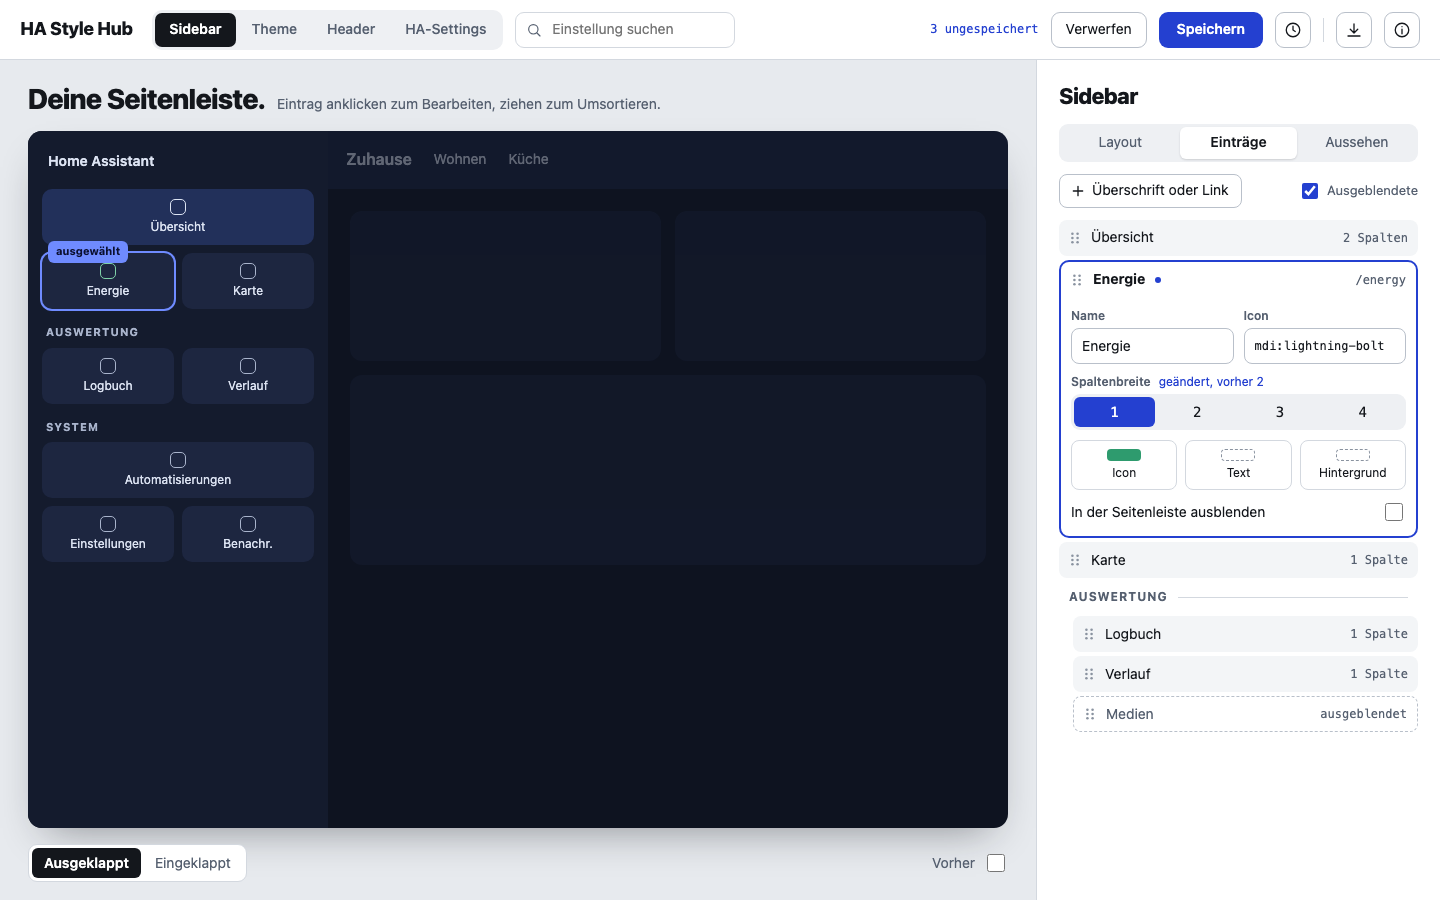Open the Aussehen panel tab
This screenshot has height=900, width=1440.
click(x=1357, y=142)
